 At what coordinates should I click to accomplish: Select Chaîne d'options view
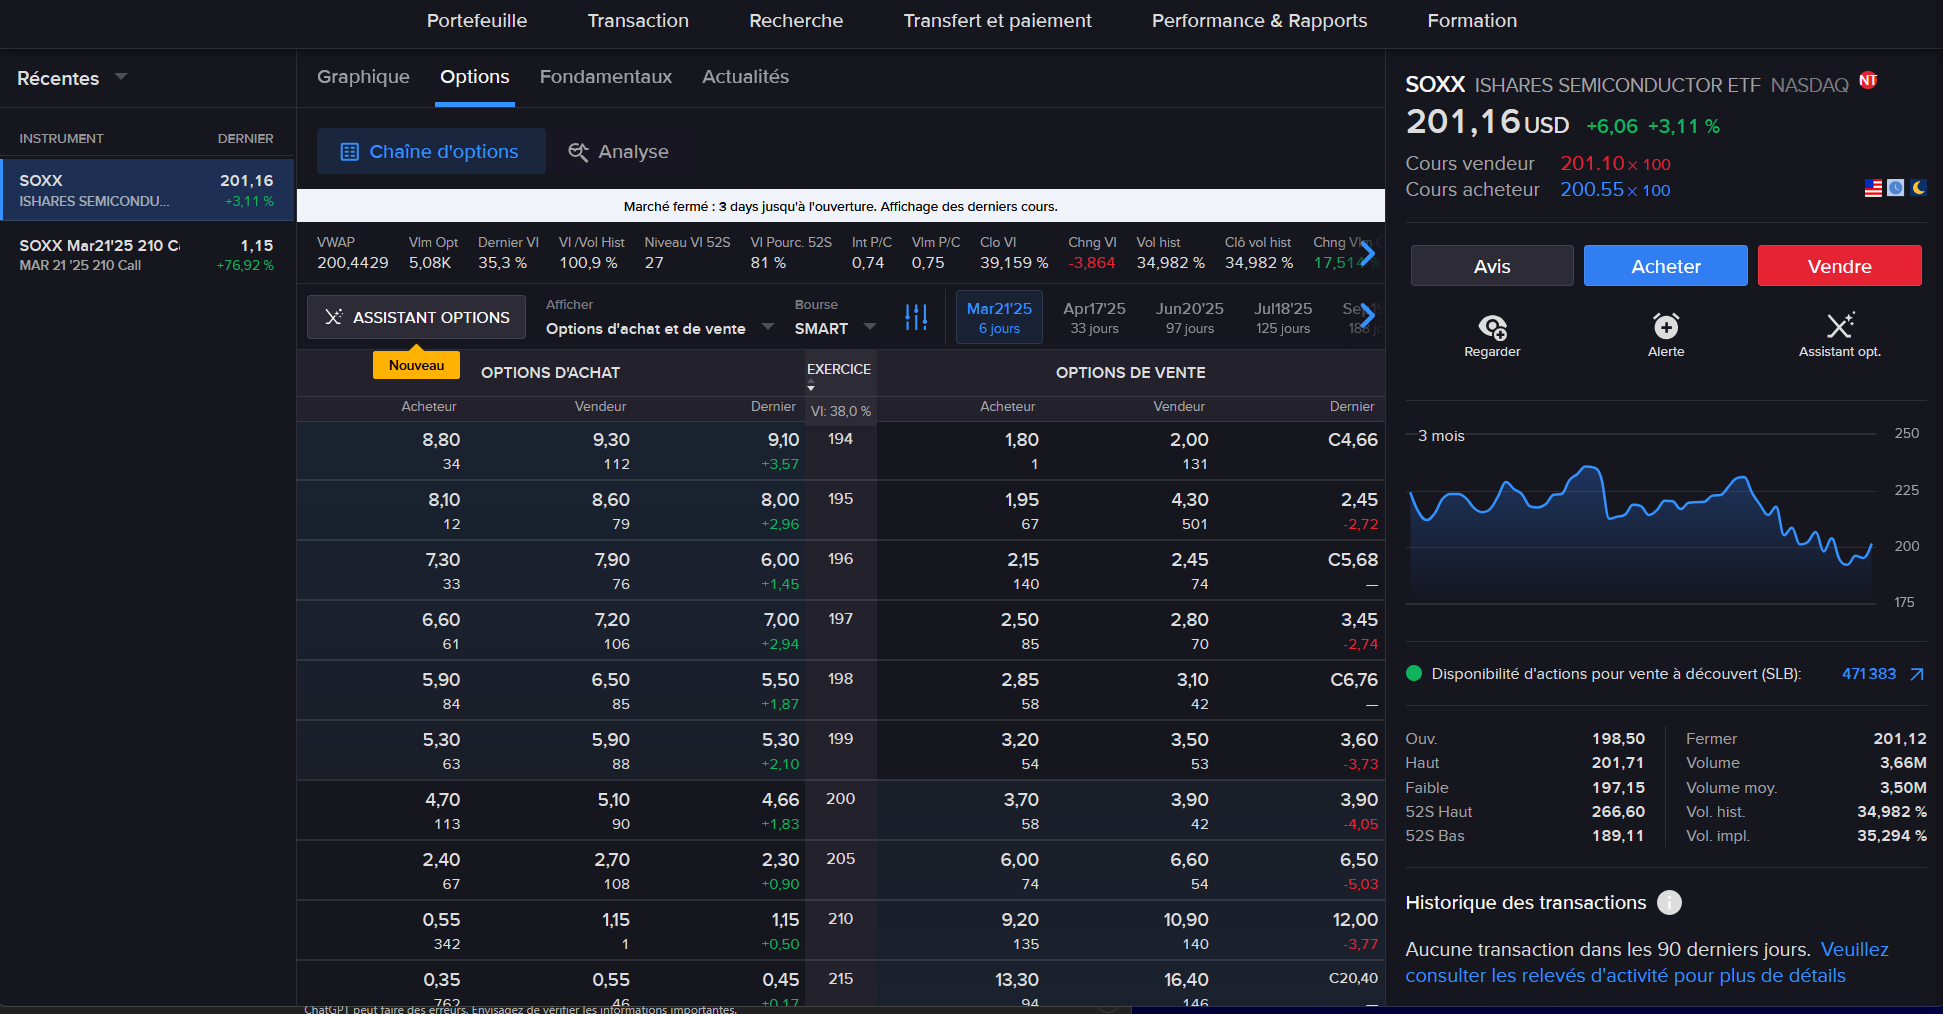431,151
